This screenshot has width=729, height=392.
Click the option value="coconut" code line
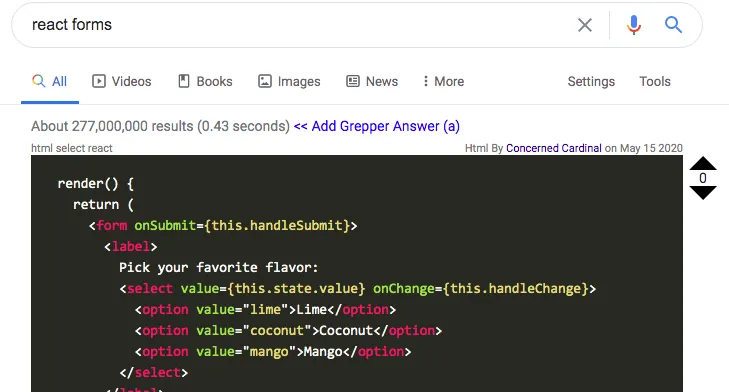288,331
